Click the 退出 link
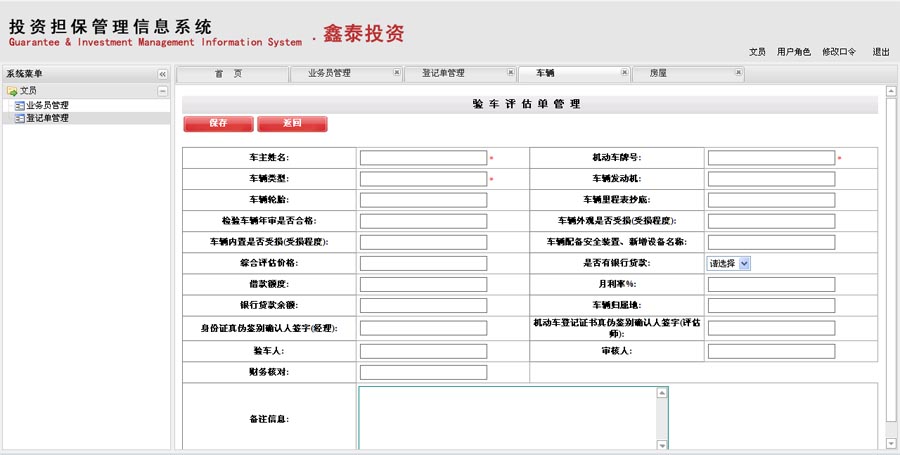This screenshot has width=900, height=455. 880,52
